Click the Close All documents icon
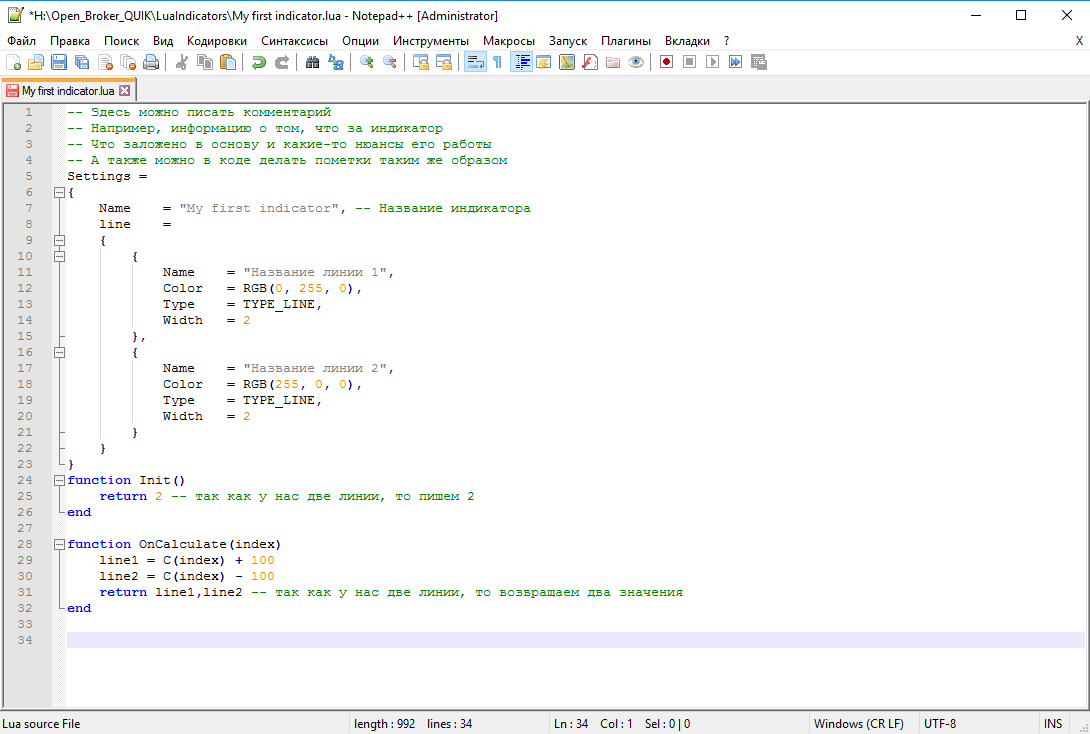This screenshot has width=1090, height=734. tap(128, 63)
